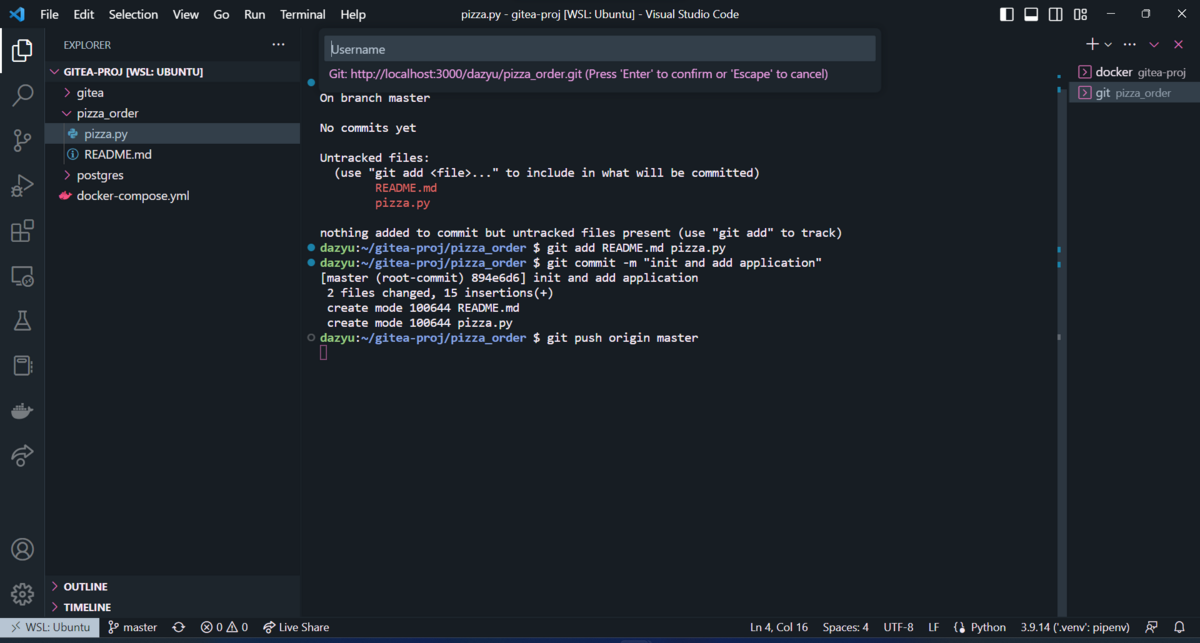Screen dimensions: 1200x643
Task: Open the Live Share view in activity bar
Action: [x=22, y=456]
